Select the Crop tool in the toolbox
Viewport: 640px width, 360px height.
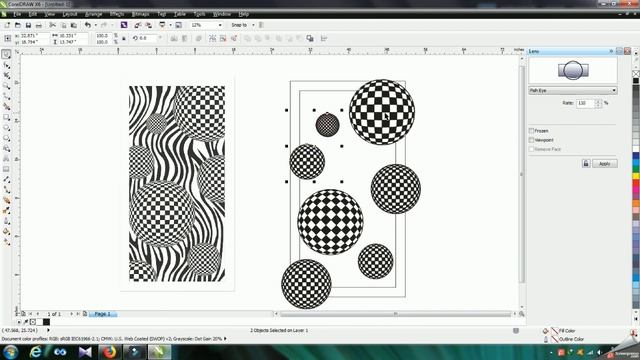tap(6, 76)
